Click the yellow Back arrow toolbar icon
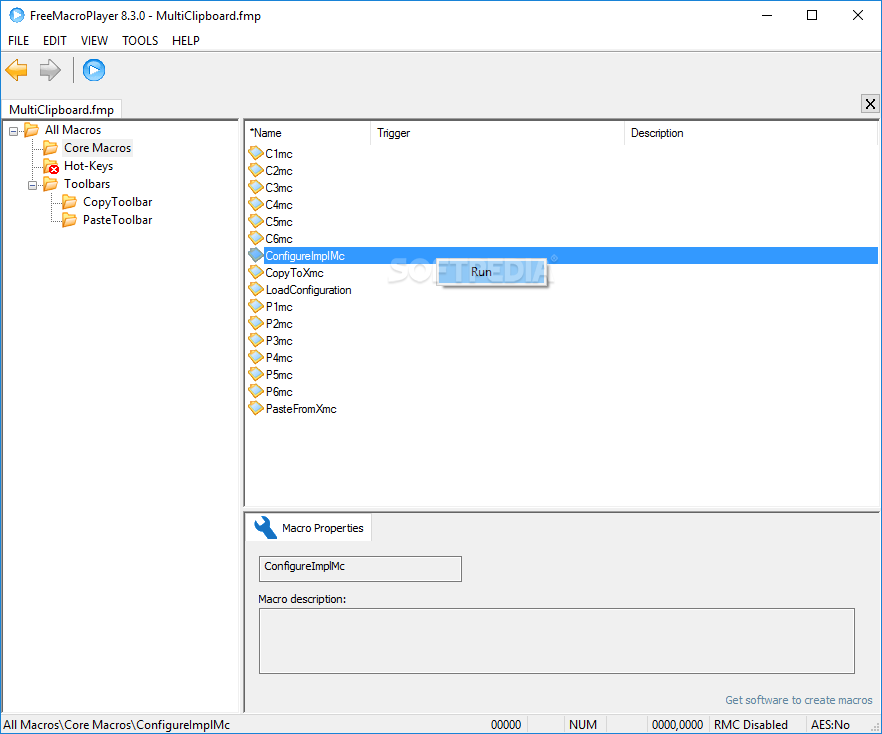 coord(16,70)
